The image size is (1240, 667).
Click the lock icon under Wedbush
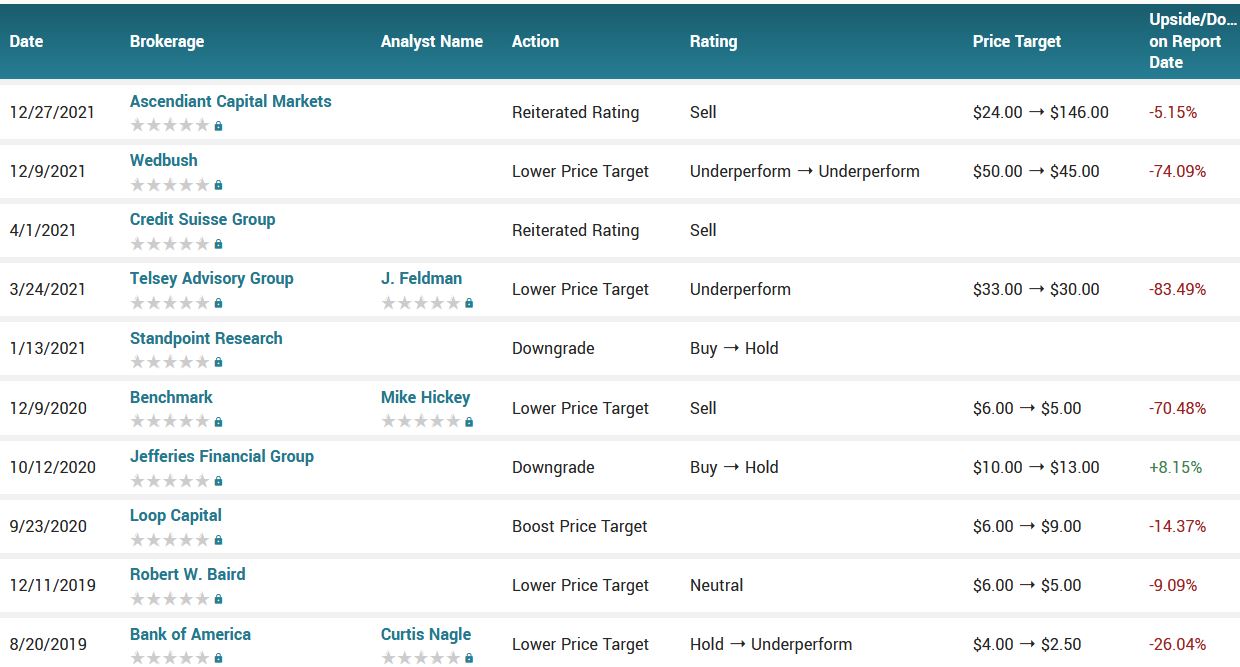219,185
